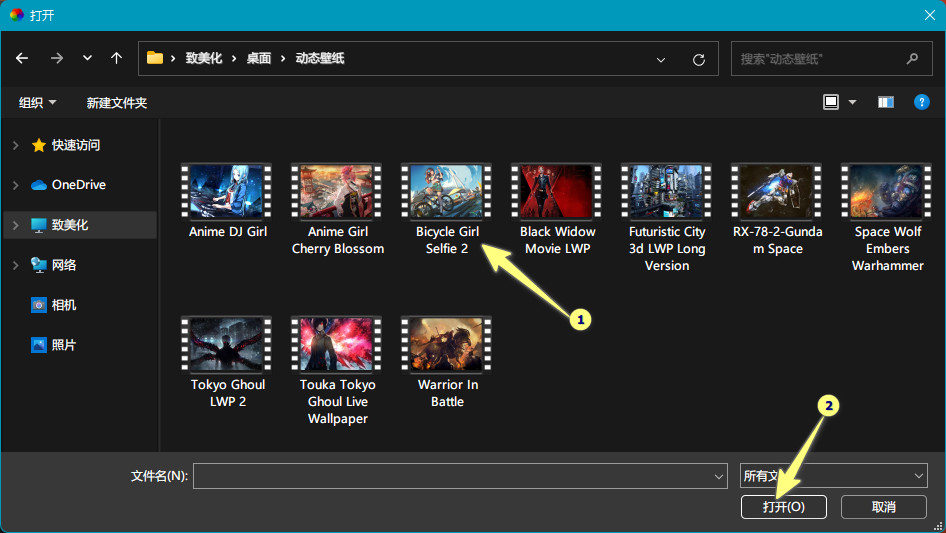Click 新建文件夹 button
The width and height of the screenshot is (946, 533).
[x=116, y=103]
